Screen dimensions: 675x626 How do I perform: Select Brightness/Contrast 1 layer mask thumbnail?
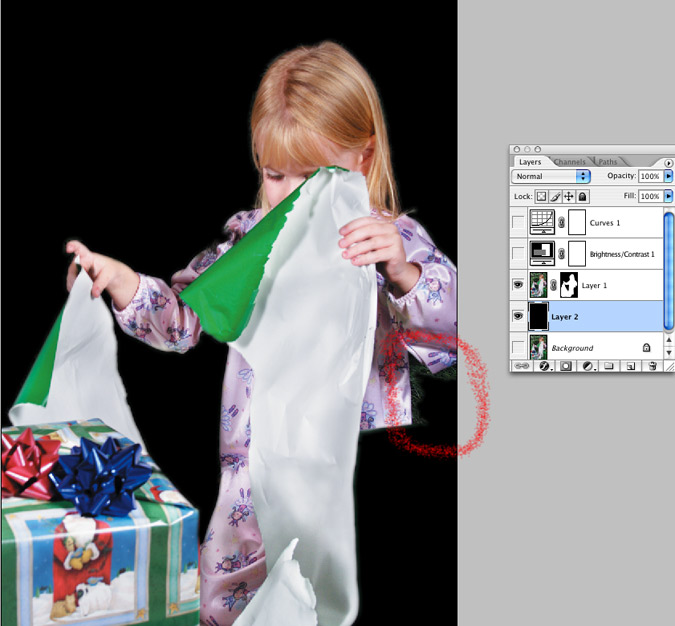pyautogui.click(x=577, y=254)
